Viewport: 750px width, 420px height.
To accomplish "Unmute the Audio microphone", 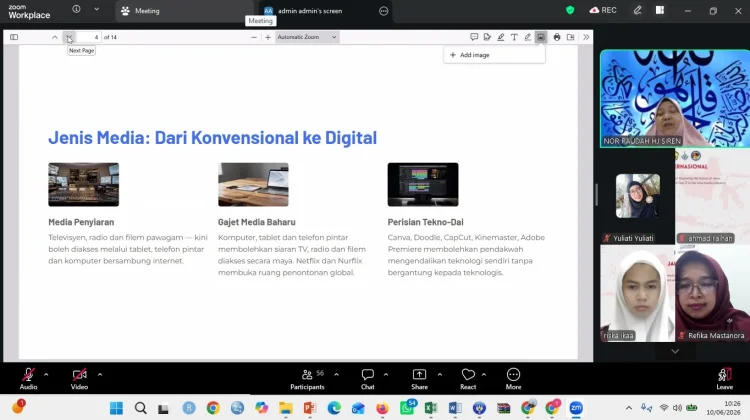I will [28, 379].
